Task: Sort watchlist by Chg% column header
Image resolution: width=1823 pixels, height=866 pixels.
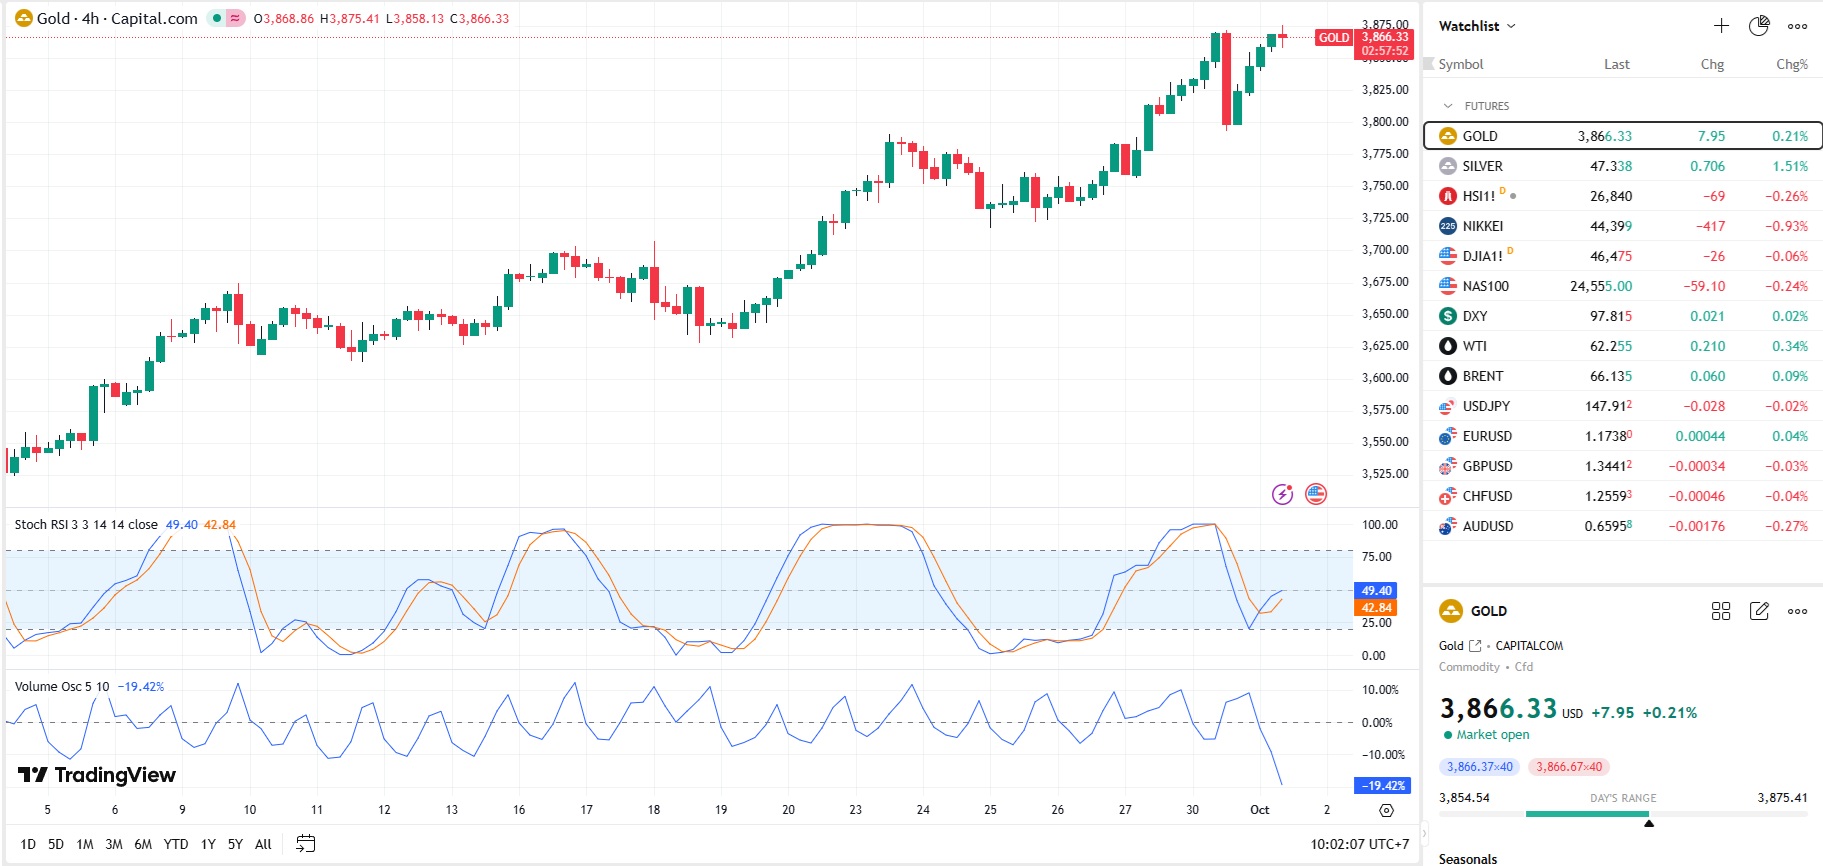Action: click(x=1791, y=64)
